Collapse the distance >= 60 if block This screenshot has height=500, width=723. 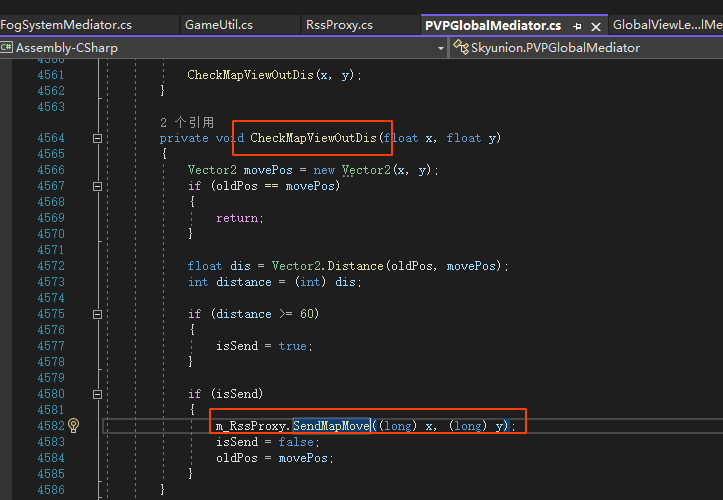click(97, 314)
